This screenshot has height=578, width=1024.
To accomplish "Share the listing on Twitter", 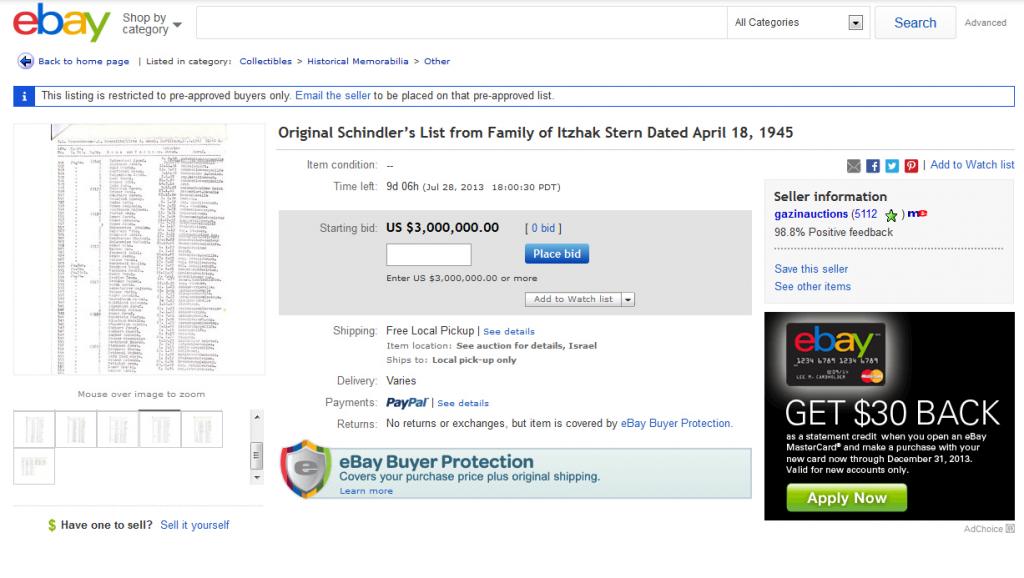I will 891,165.
